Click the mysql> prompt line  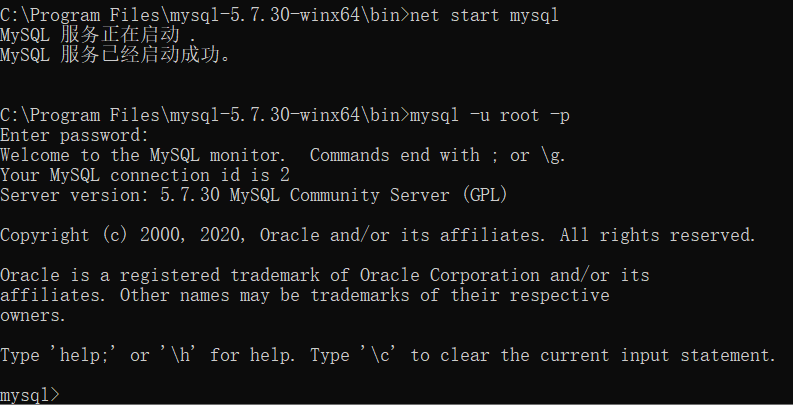click(29, 395)
